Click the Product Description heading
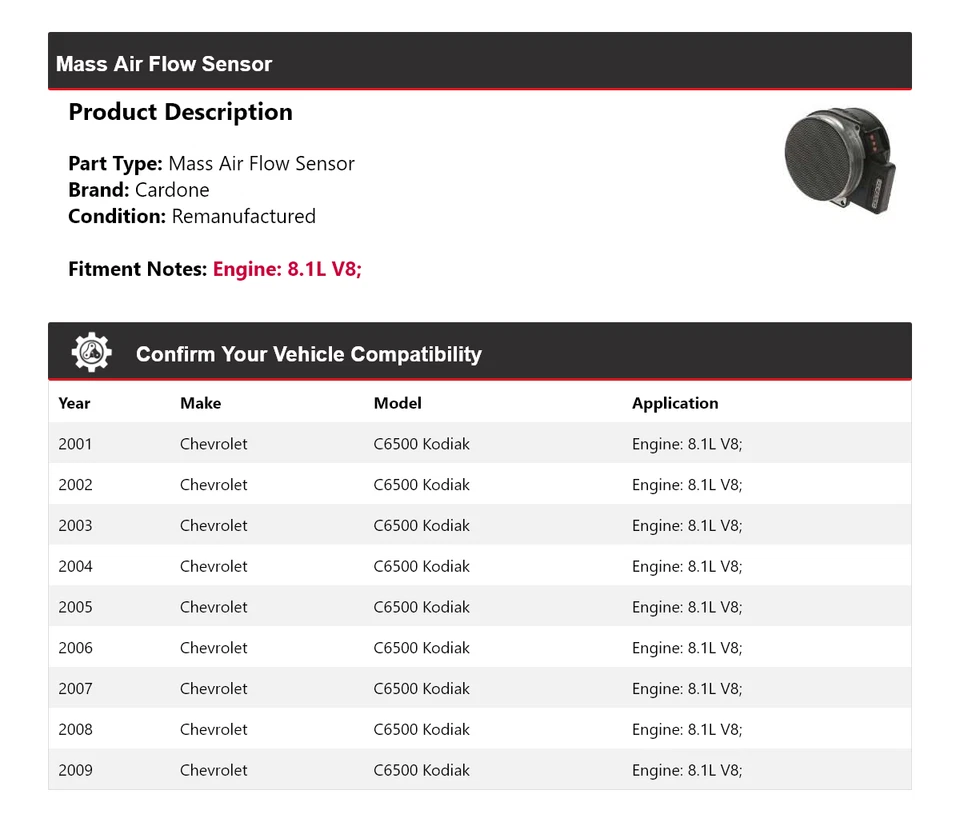Image resolution: width=960 pixels, height=822 pixels. (x=180, y=112)
